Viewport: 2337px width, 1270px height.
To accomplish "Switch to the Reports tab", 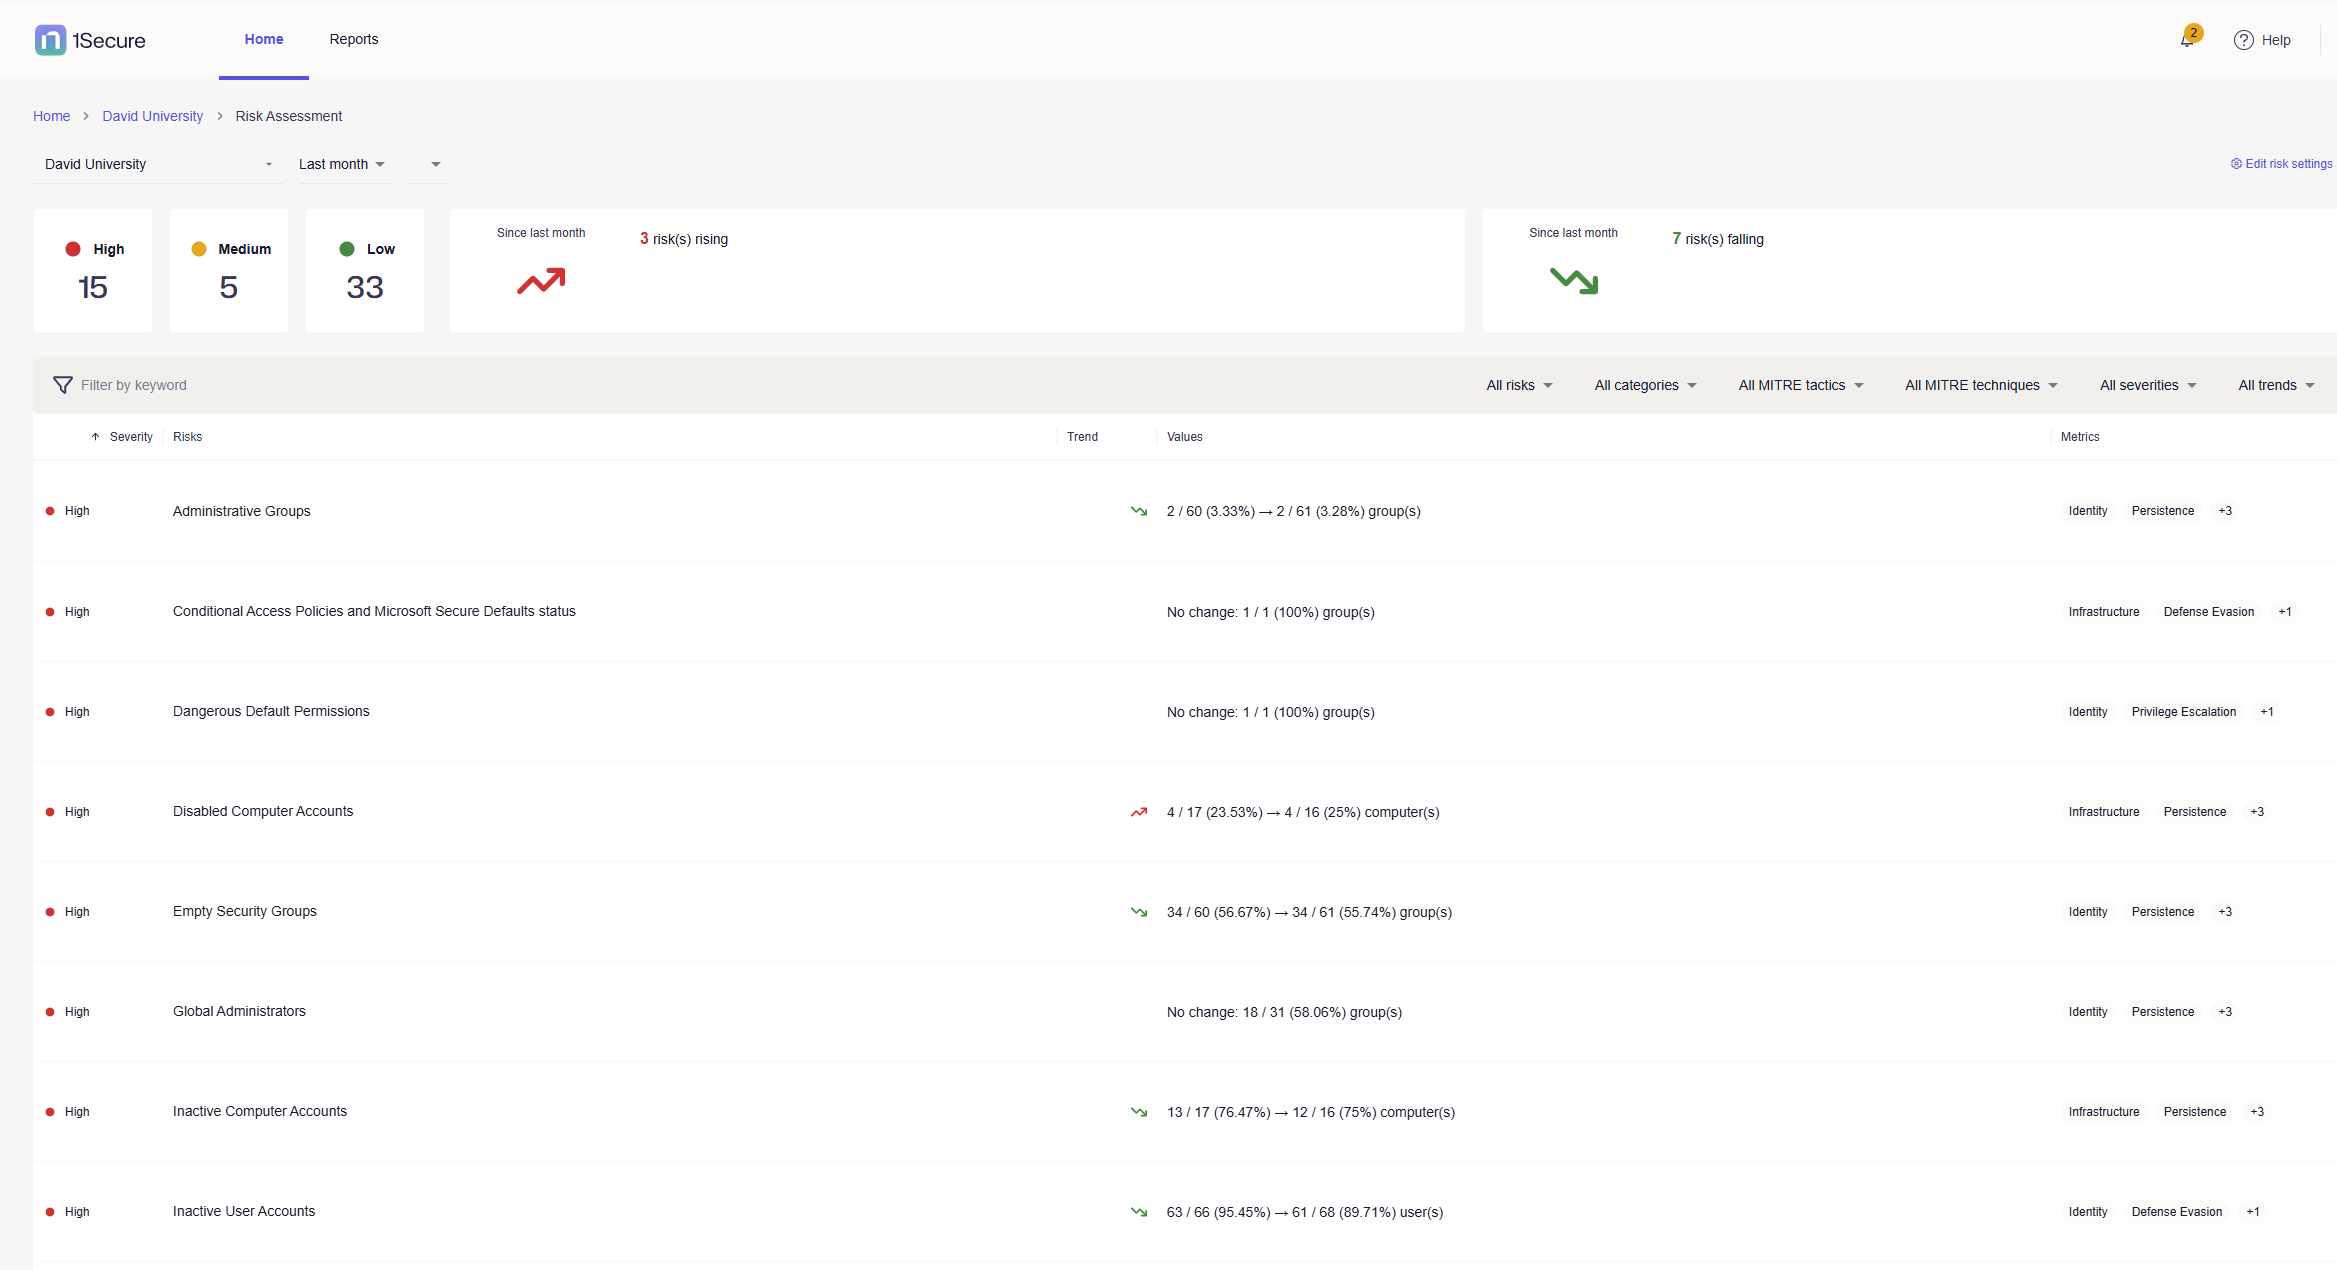I will 354,39.
